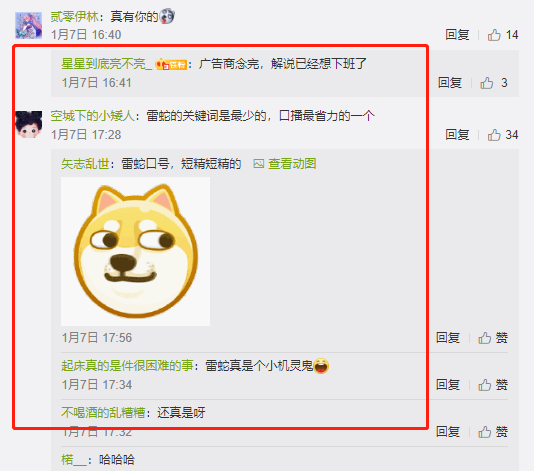
Task: Reply to 空城下的小矮人's comment
Action: (x=457, y=135)
